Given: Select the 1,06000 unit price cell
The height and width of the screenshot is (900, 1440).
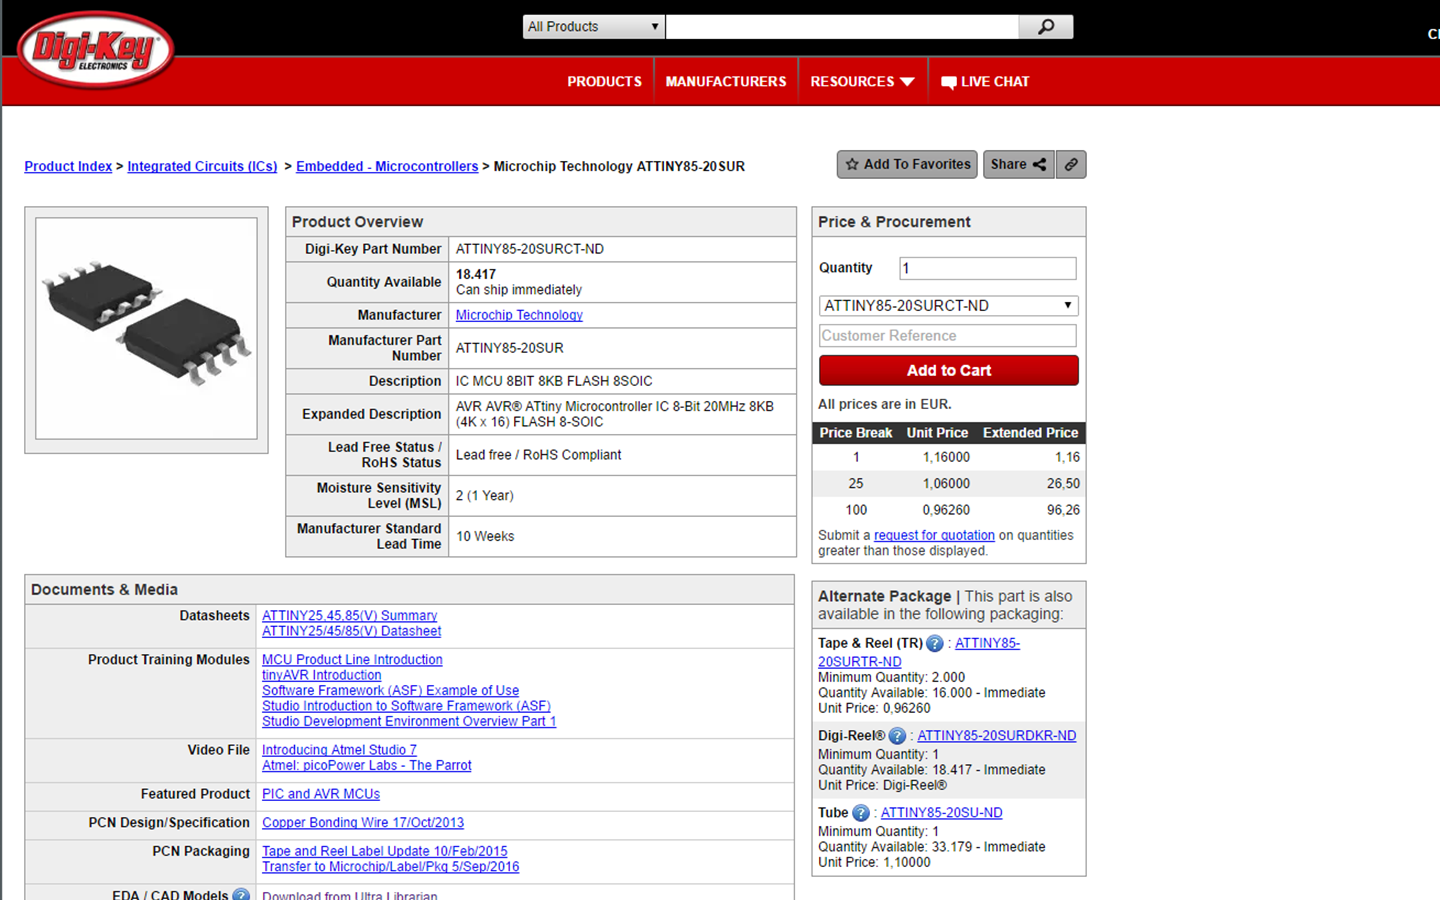Looking at the screenshot, I should click(x=946, y=483).
